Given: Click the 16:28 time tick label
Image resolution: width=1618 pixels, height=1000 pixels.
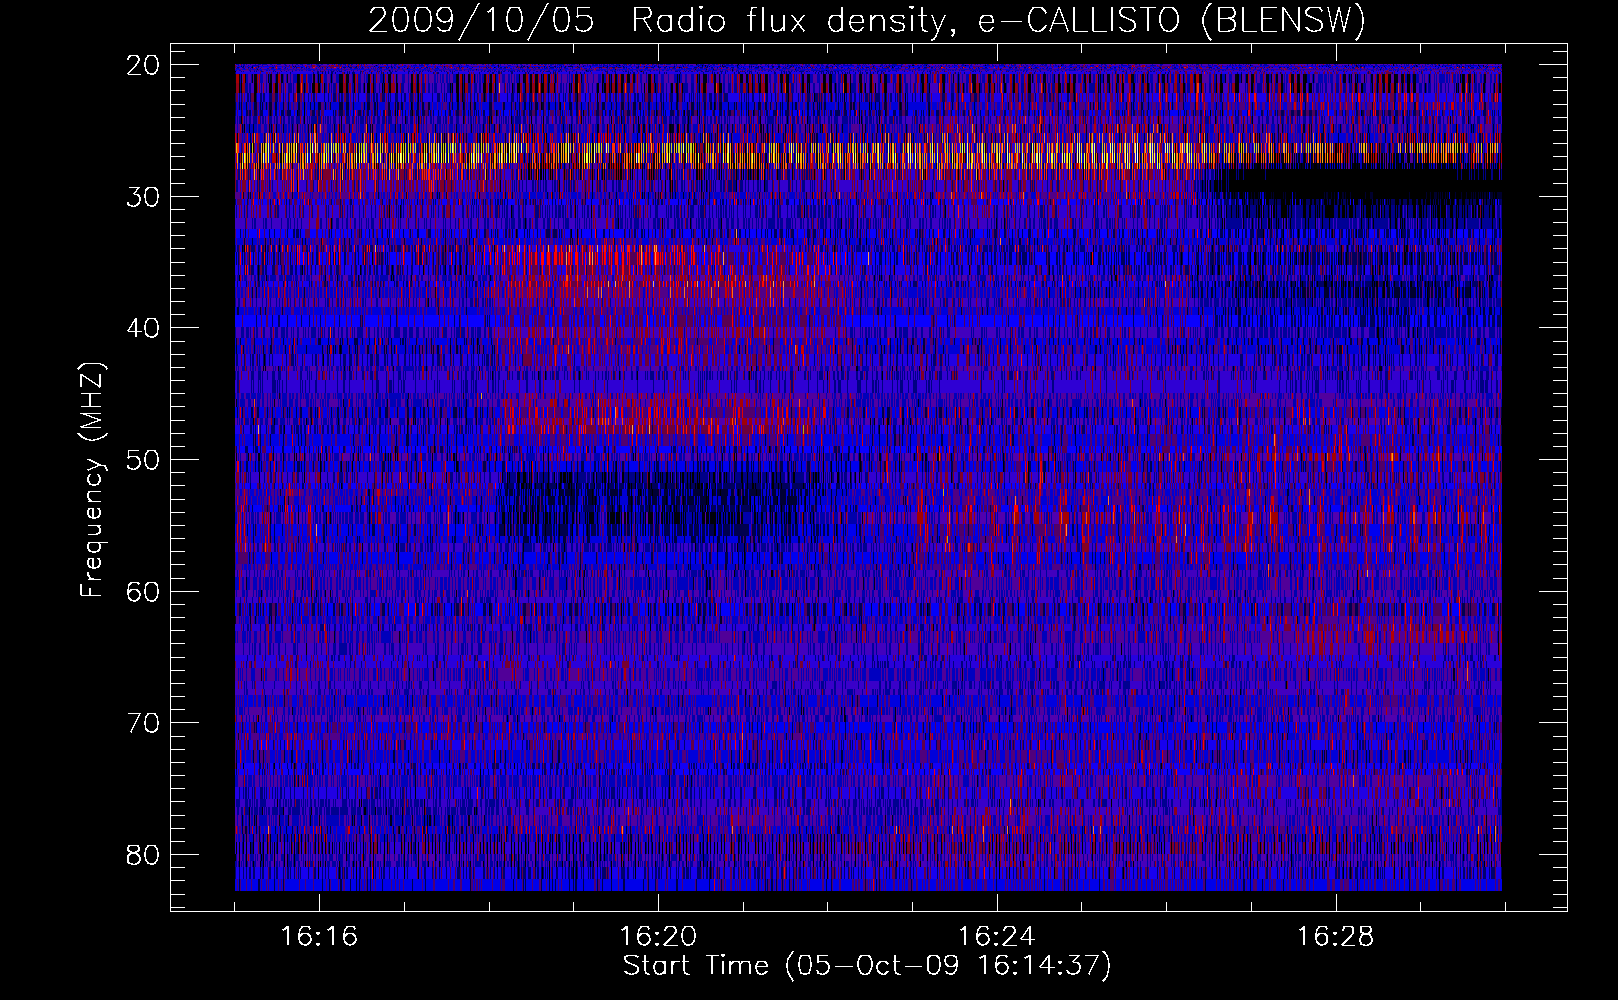Looking at the screenshot, I should [x=1335, y=937].
